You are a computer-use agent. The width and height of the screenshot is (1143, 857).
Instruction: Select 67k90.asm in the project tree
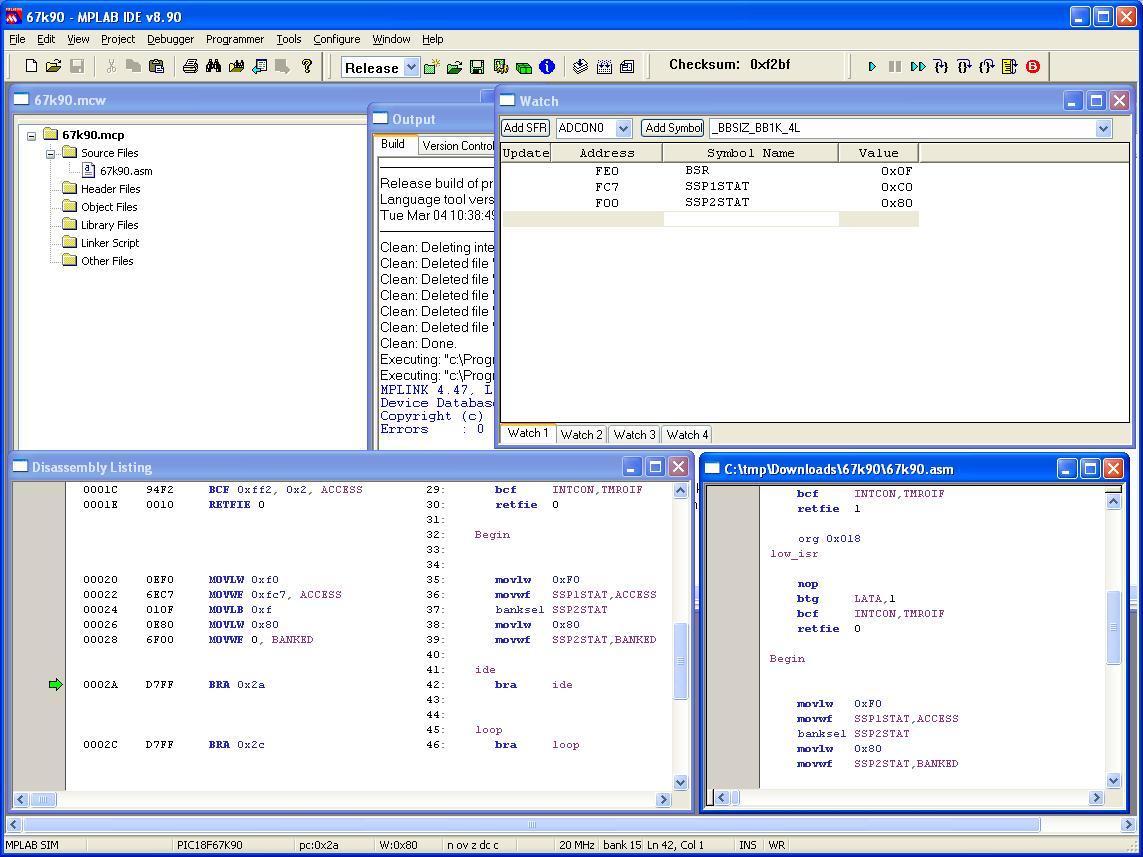[x=126, y=171]
